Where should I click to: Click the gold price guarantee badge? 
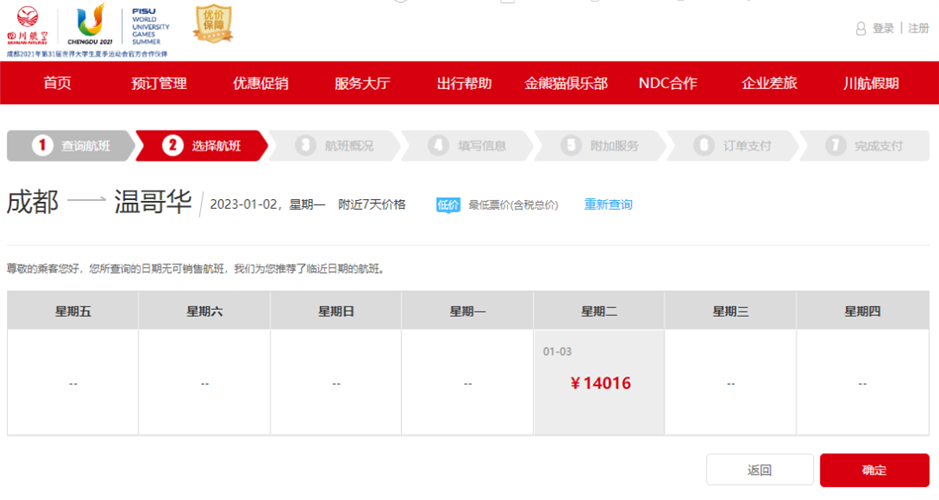point(212,24)
